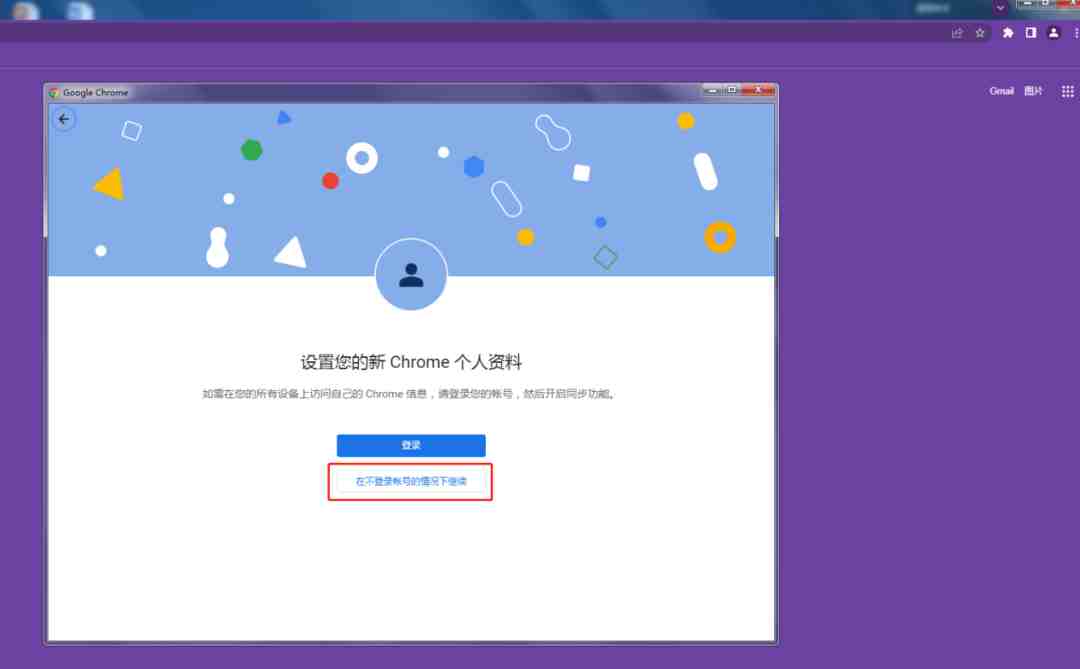Go back using the arrow in profile dialog
1080x669 pixels.
point(64,119)
